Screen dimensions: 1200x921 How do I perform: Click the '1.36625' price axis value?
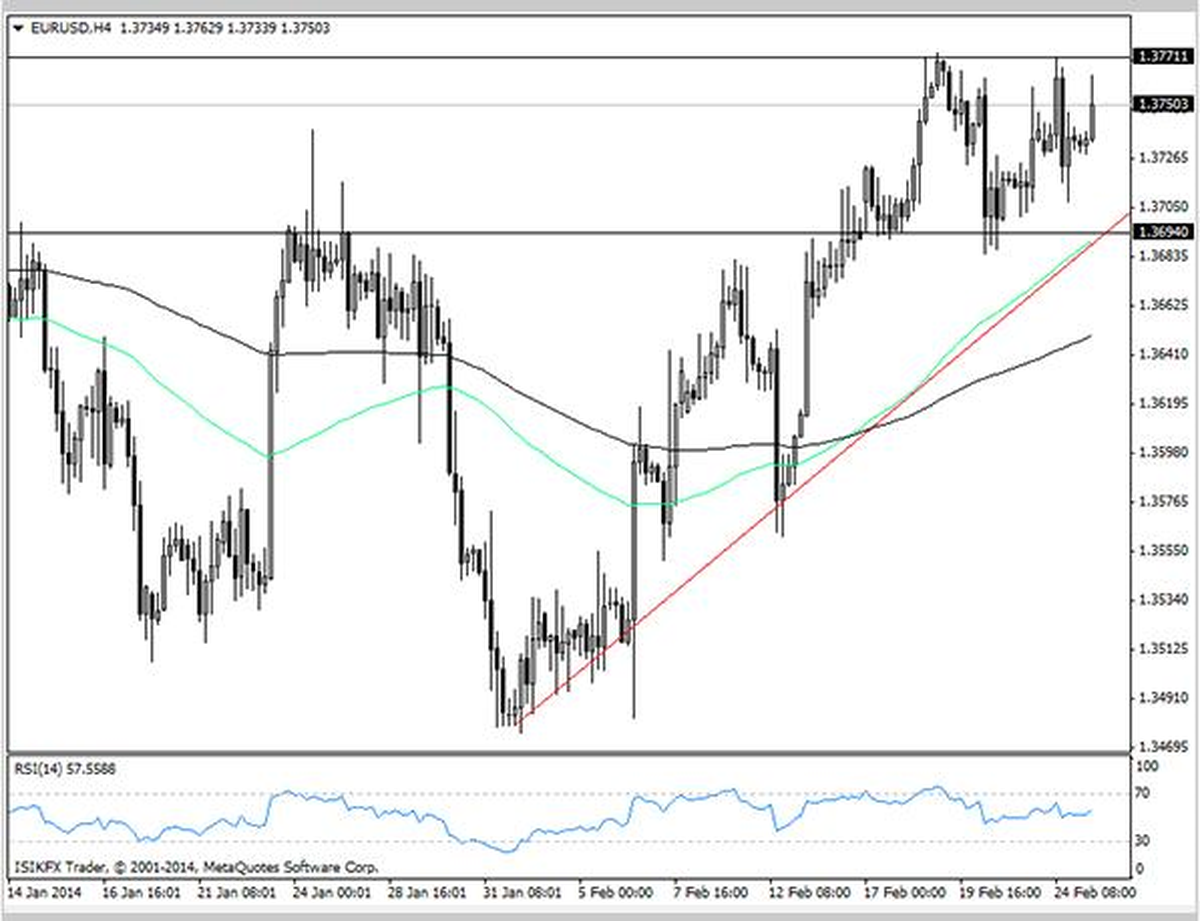[x=1164, y=304]
